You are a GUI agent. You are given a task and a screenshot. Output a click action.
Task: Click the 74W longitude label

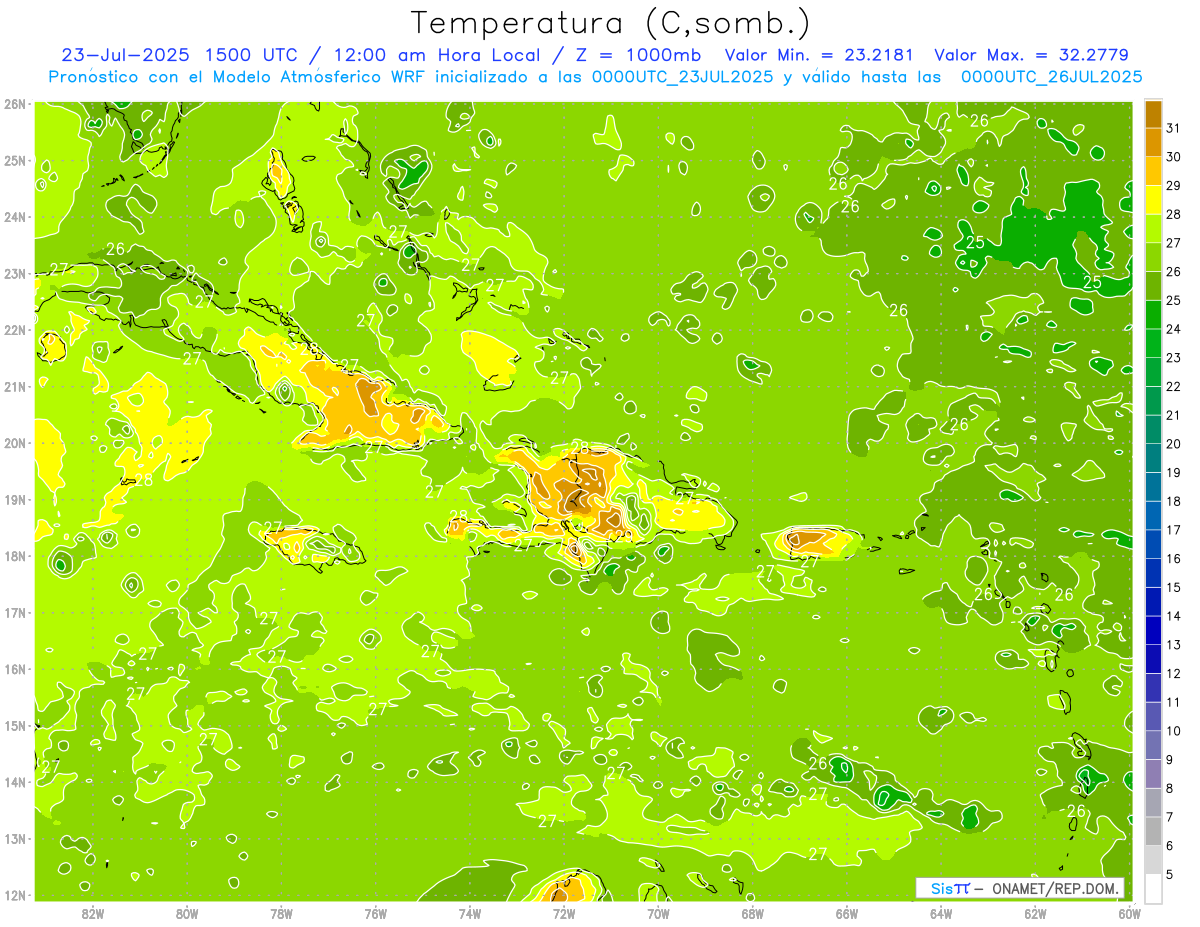click(470, 913)
